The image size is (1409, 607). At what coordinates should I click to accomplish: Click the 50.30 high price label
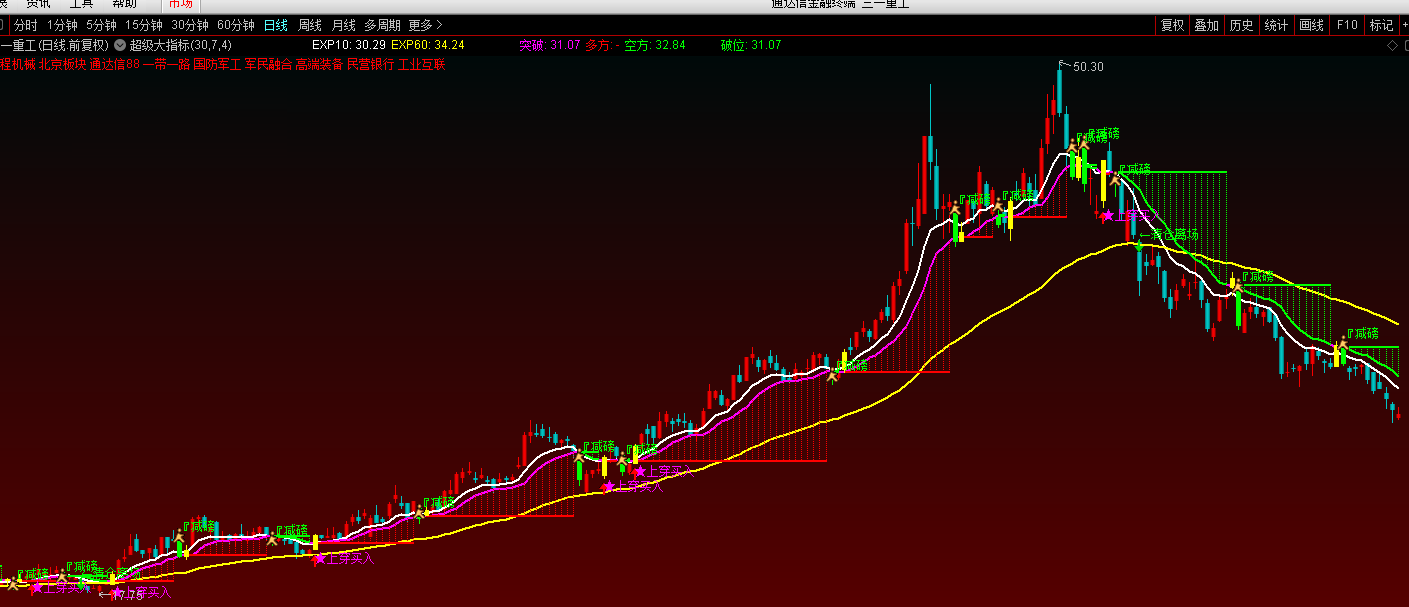[x=1088, y=67]
